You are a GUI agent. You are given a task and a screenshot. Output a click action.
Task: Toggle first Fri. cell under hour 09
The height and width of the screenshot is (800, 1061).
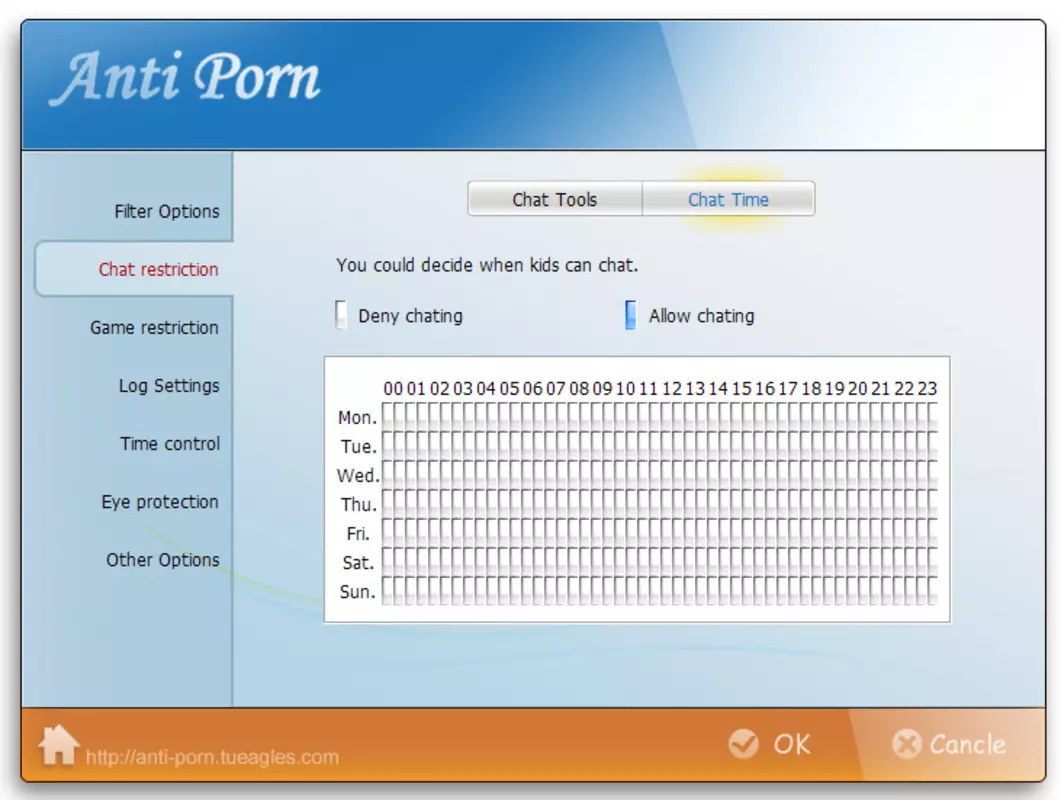[x=597, y=533]
